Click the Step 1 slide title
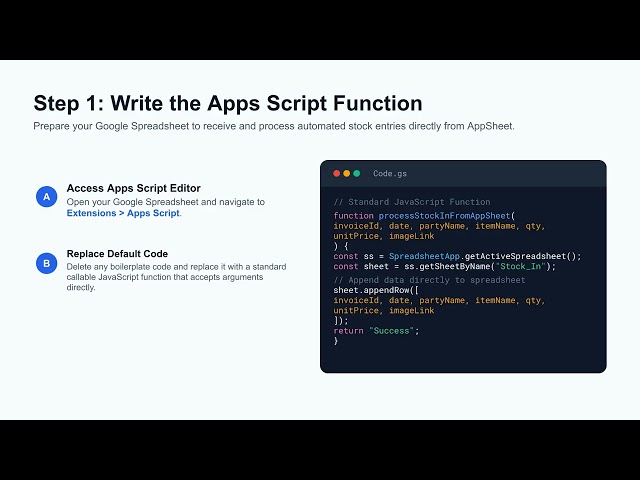The image size is (640, 480). [228, 103]
